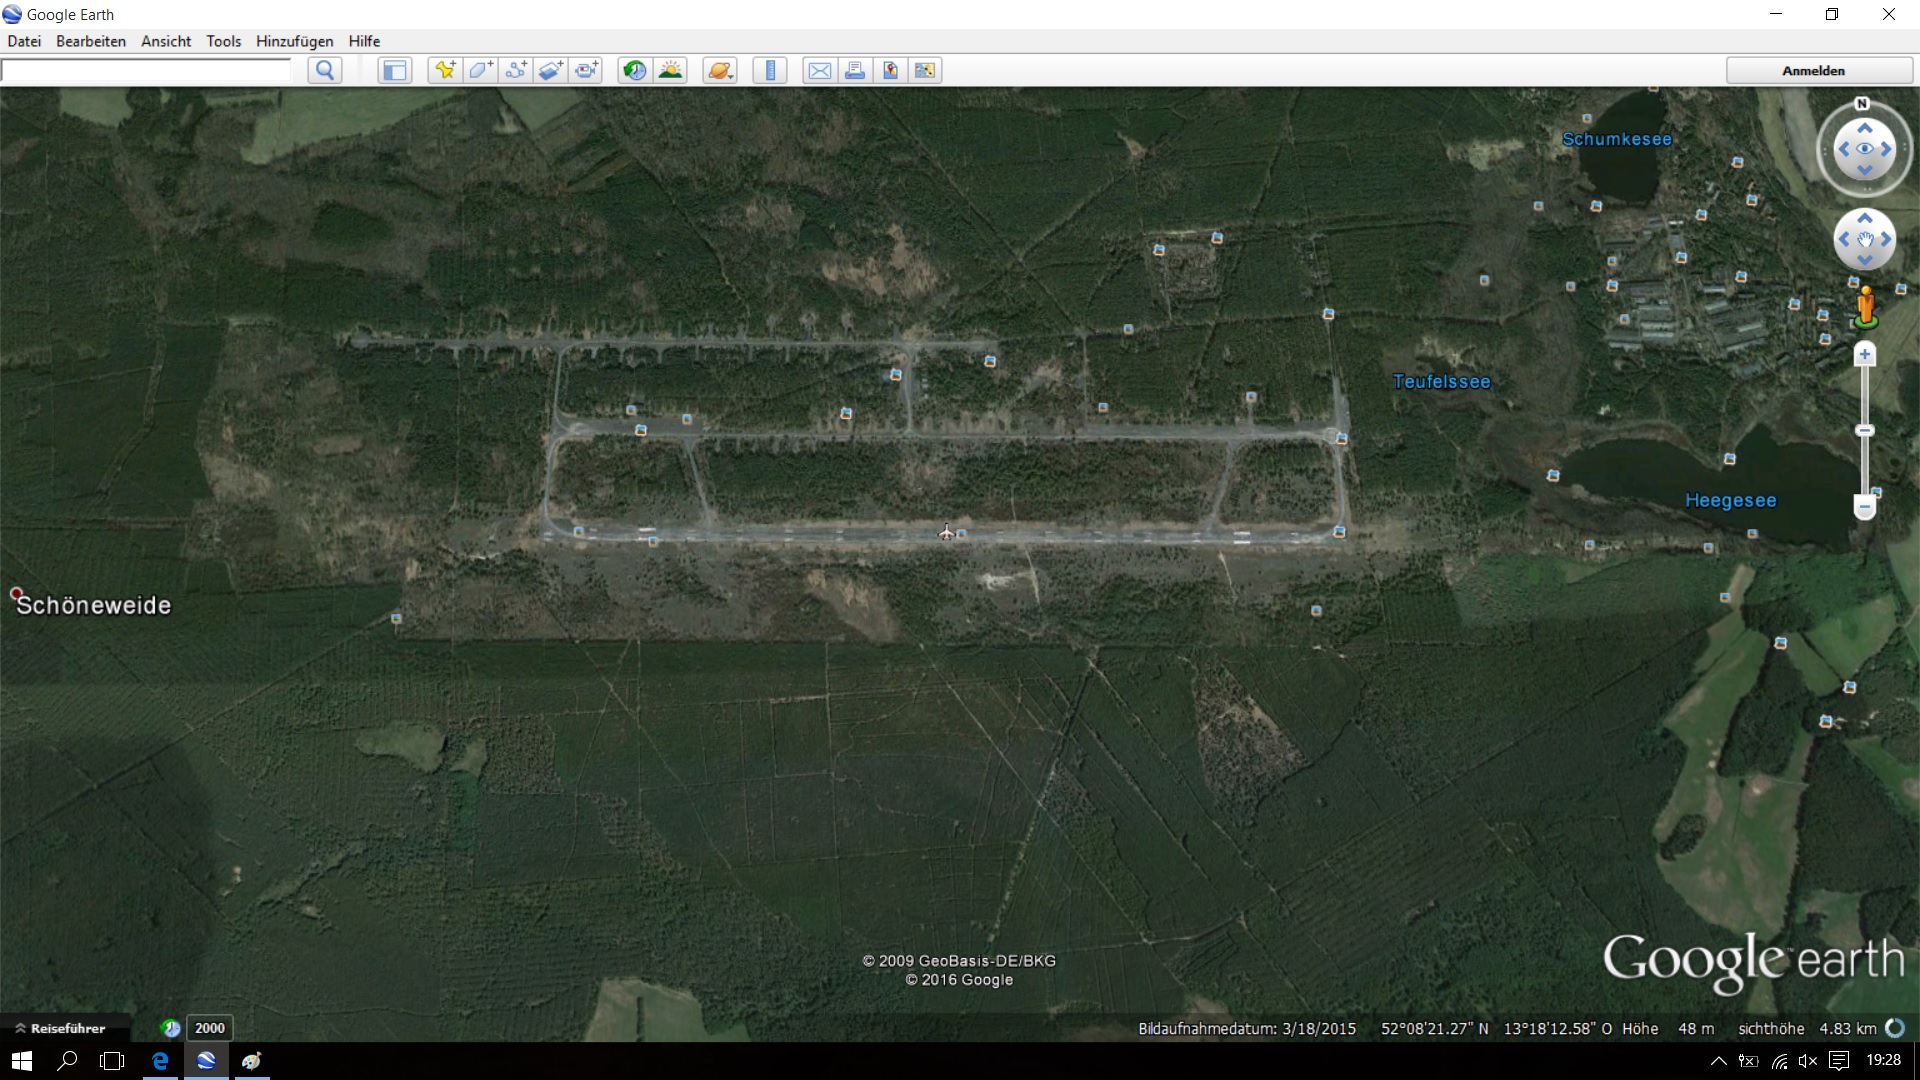Click in the search input field
Viewport: 1920px width, 1080px height.
click(146, 70)
